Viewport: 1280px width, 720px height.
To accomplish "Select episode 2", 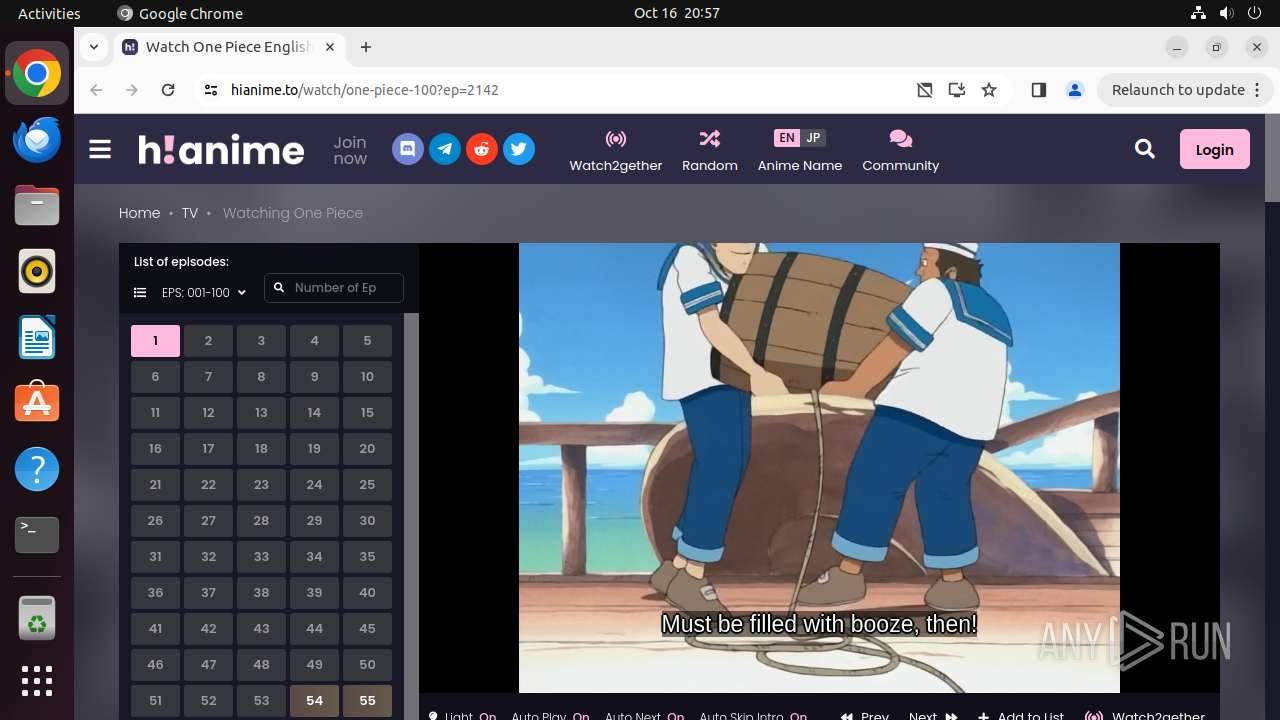I will tap(208, 341).
